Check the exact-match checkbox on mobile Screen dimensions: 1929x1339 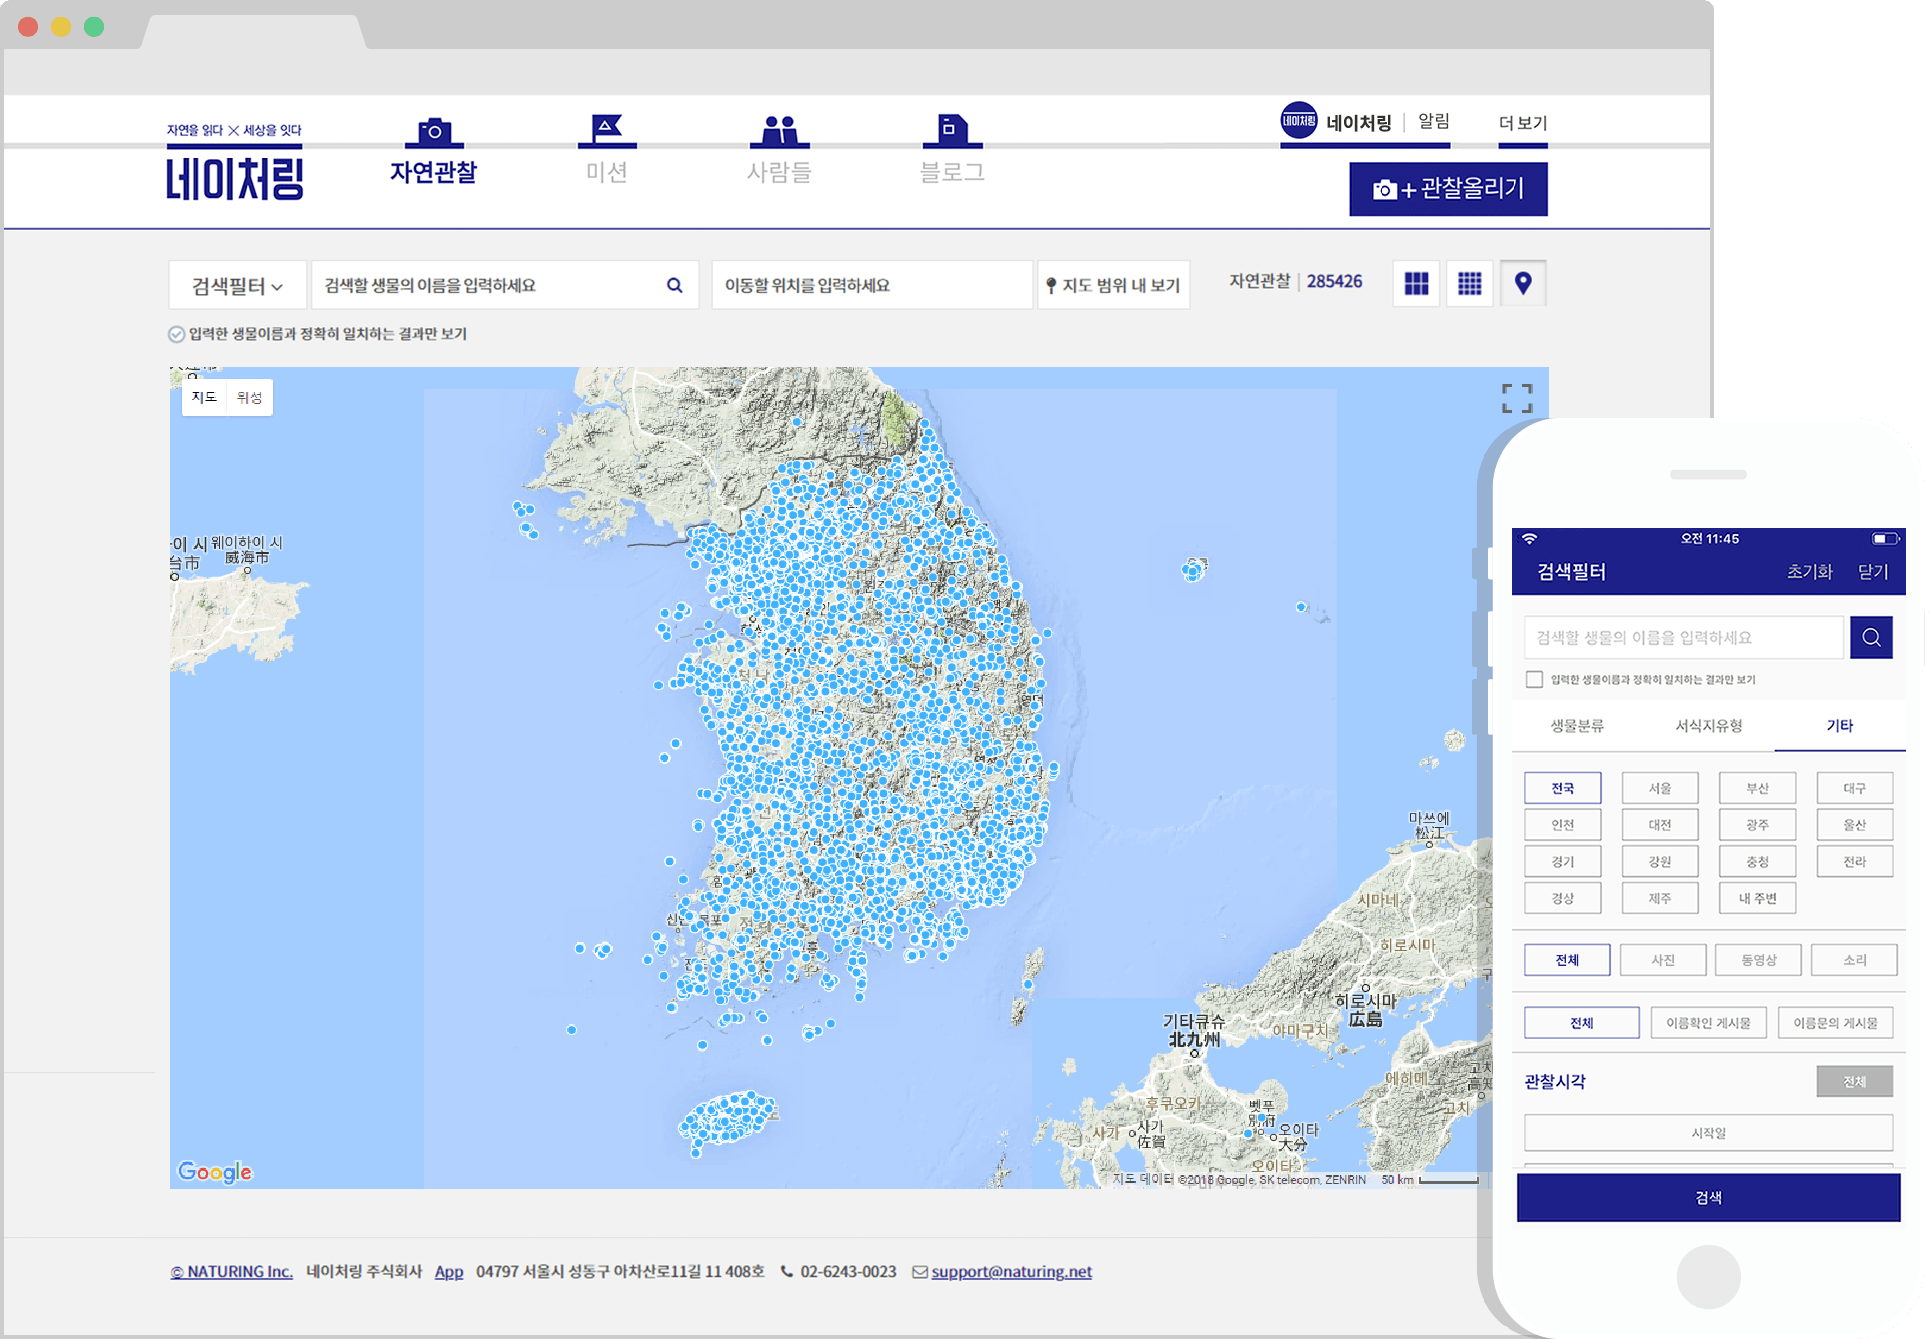(x=1534, y=679)
